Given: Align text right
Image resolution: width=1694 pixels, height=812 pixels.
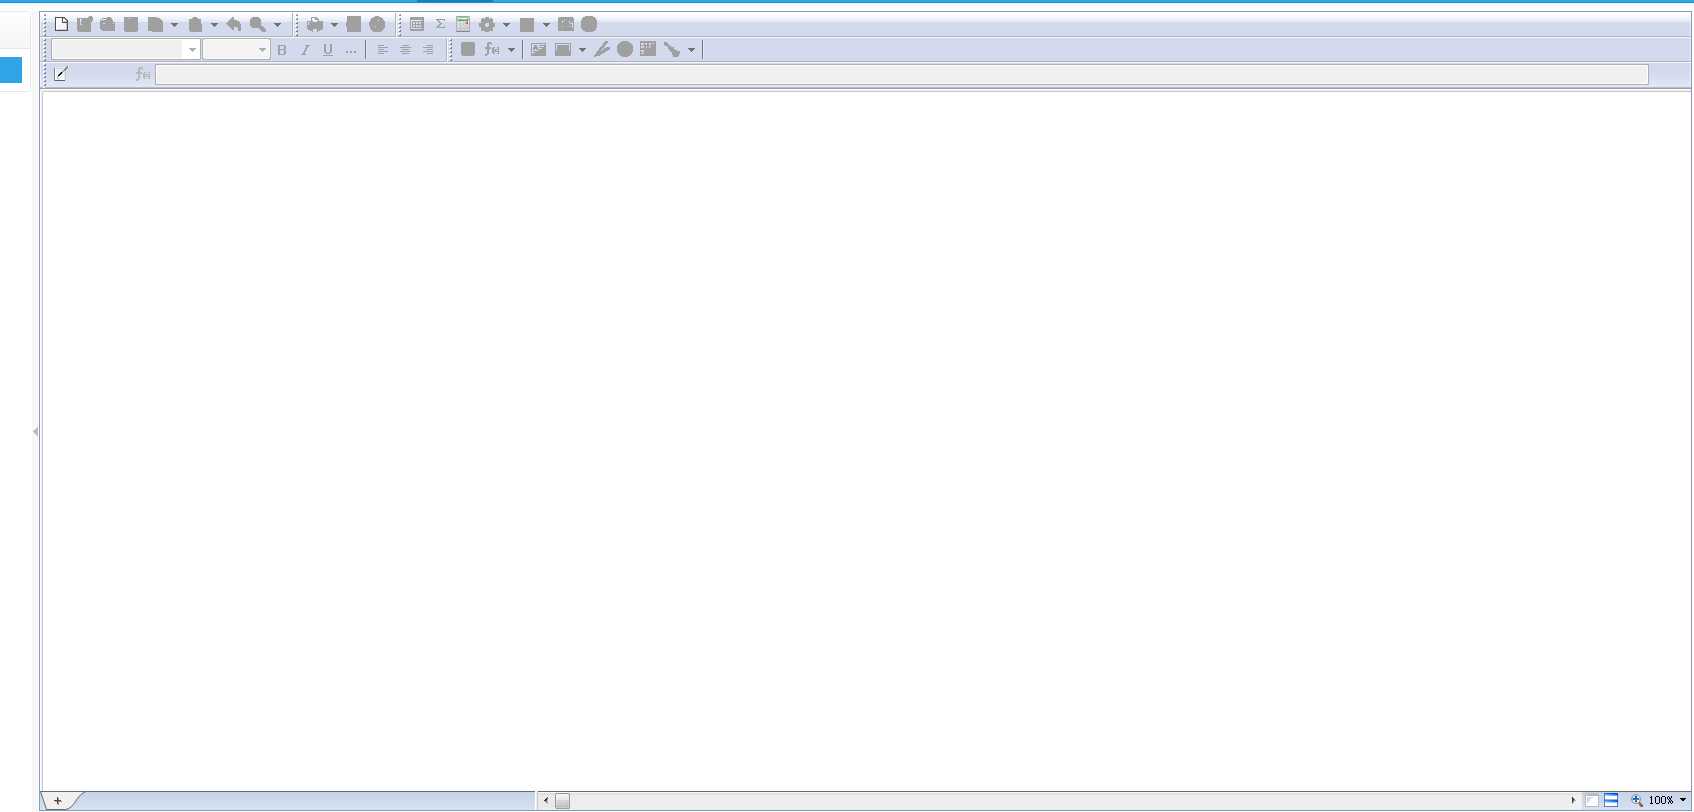Looking at the screenshot, I should pyautogui.click(x=428, y=50).
